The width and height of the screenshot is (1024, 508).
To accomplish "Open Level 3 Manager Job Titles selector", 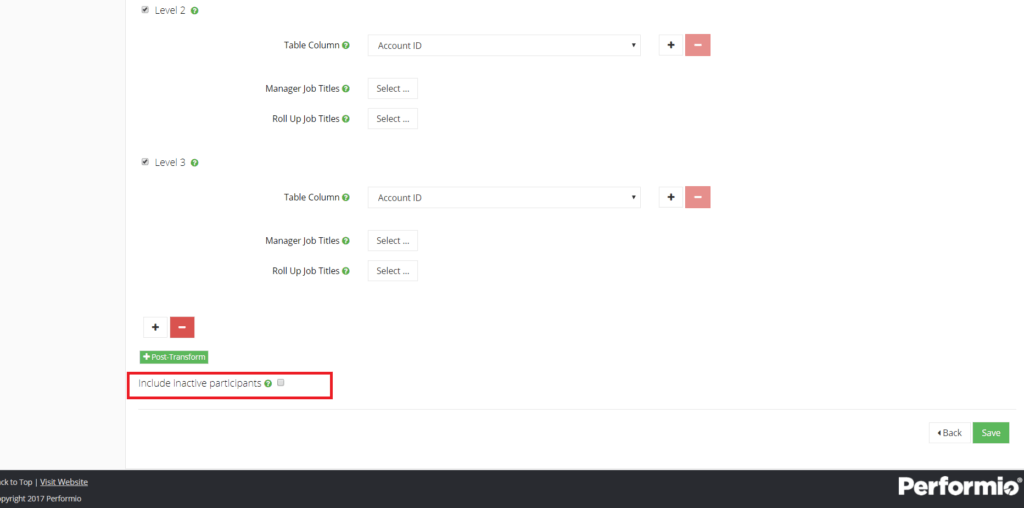I will tap(392, 240).
